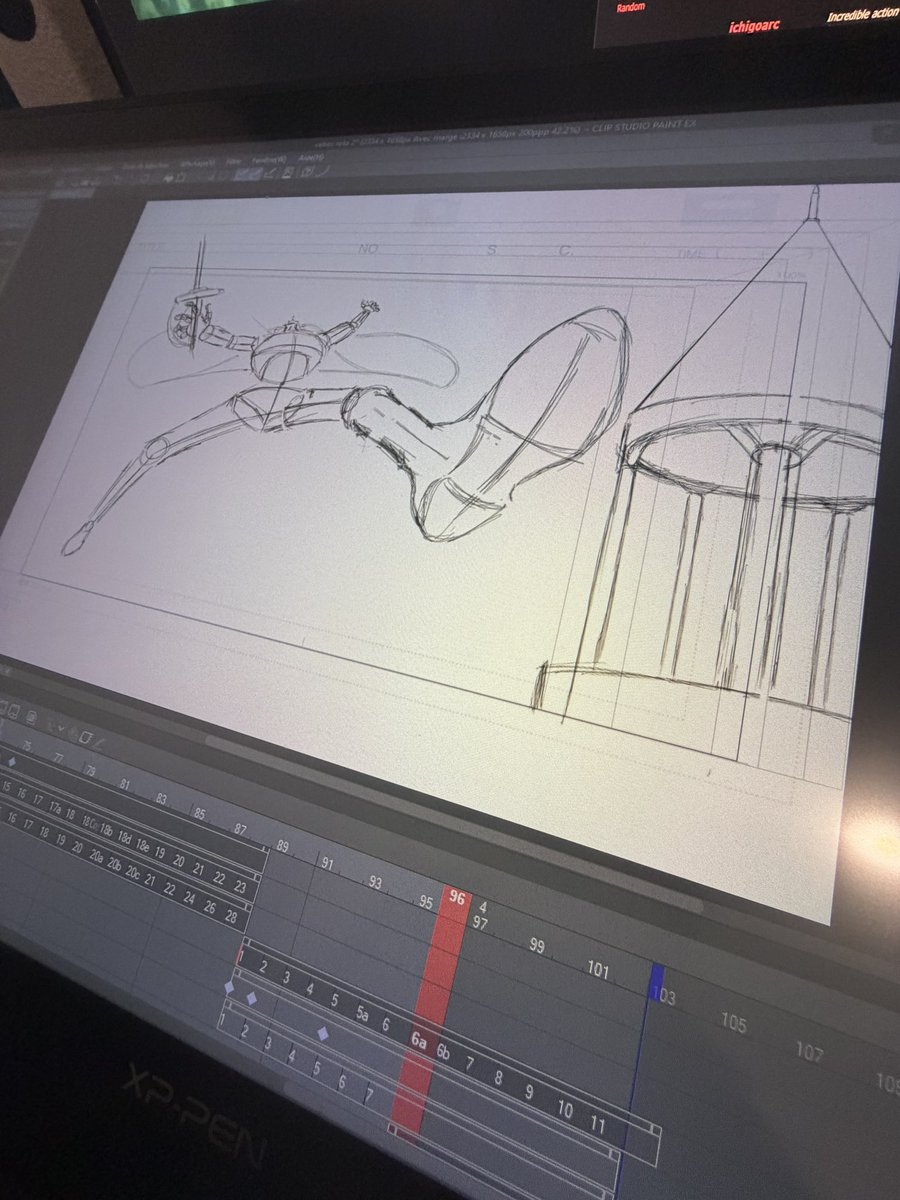Click keyframe diamond below cels 4 and 5

(x=322, y=1035)
